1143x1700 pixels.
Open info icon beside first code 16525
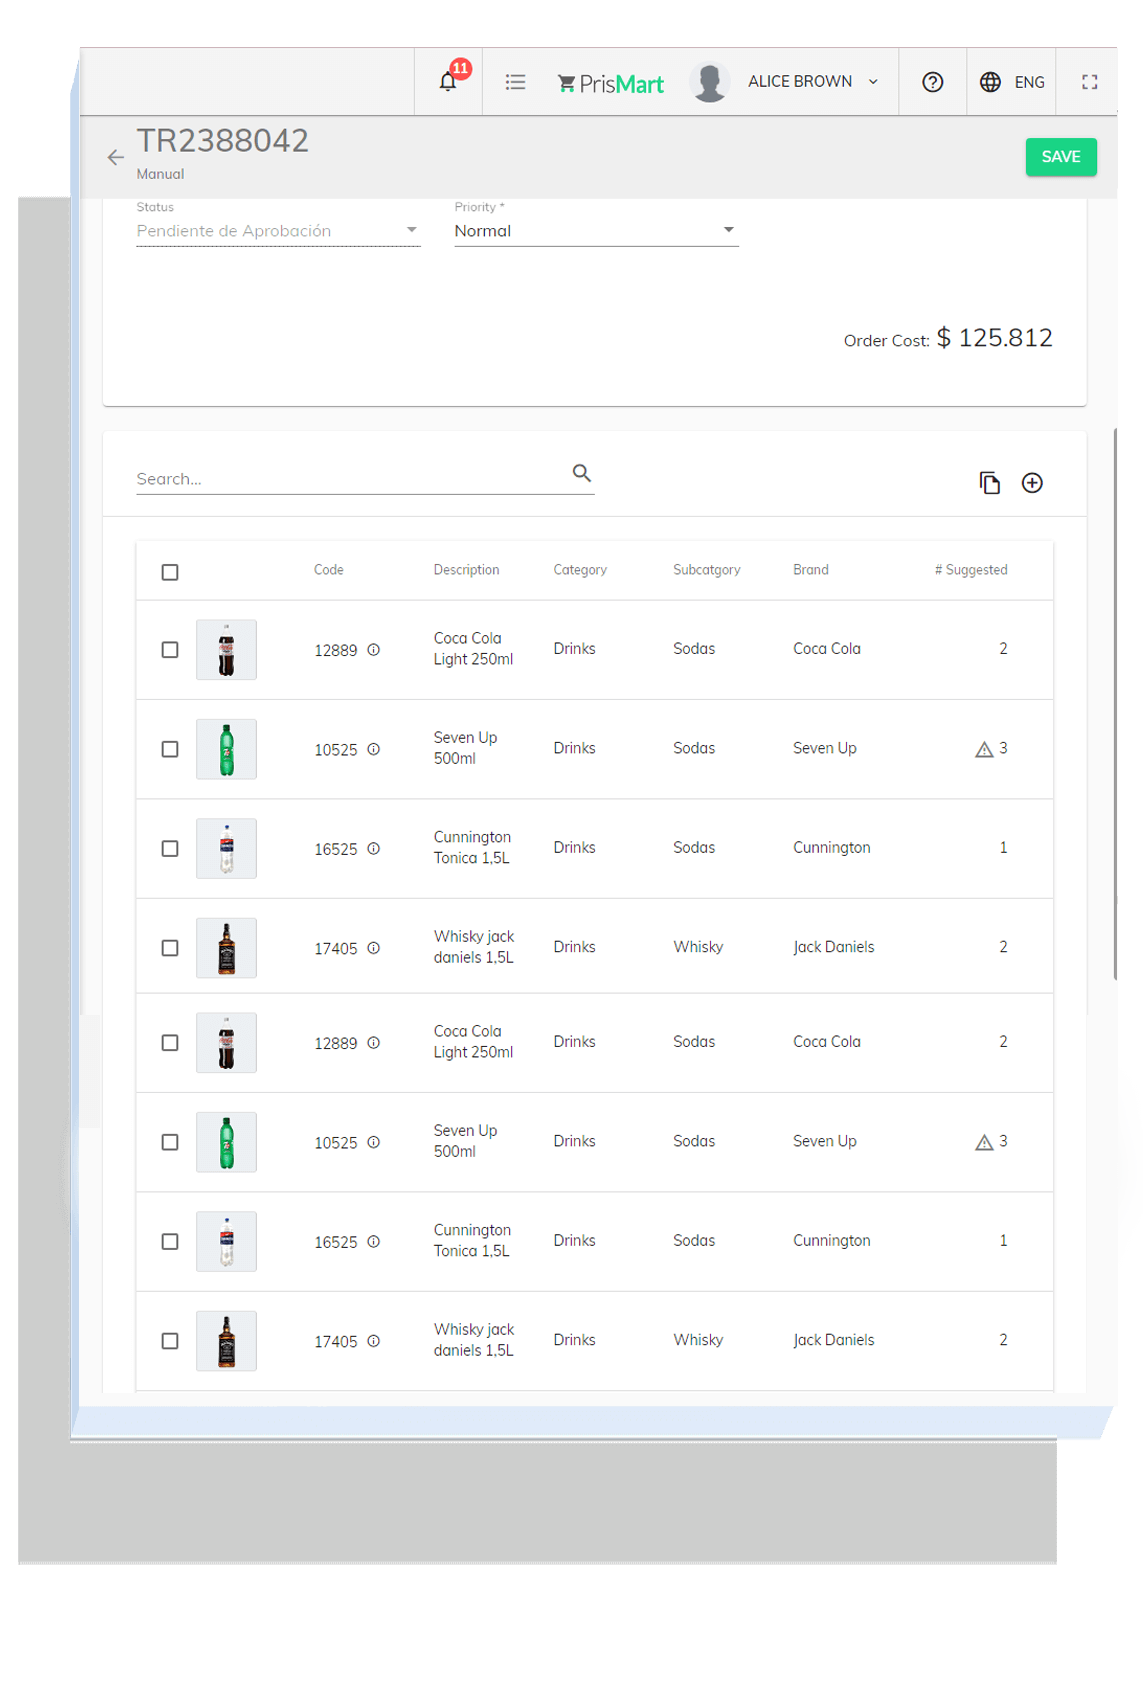(373, 848)
